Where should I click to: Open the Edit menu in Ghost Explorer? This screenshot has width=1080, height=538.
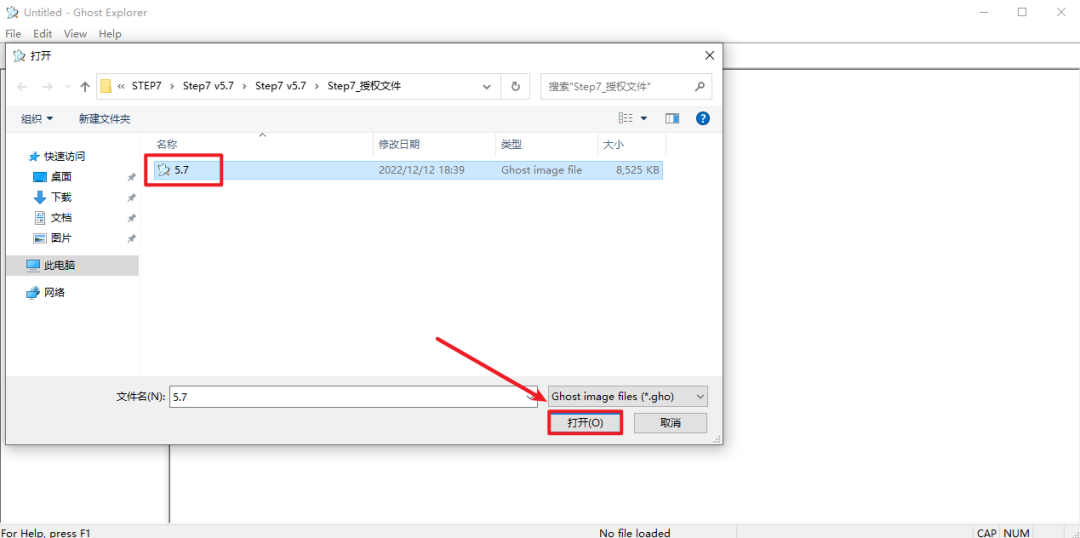pyautogui.click(x=43, y=34)
